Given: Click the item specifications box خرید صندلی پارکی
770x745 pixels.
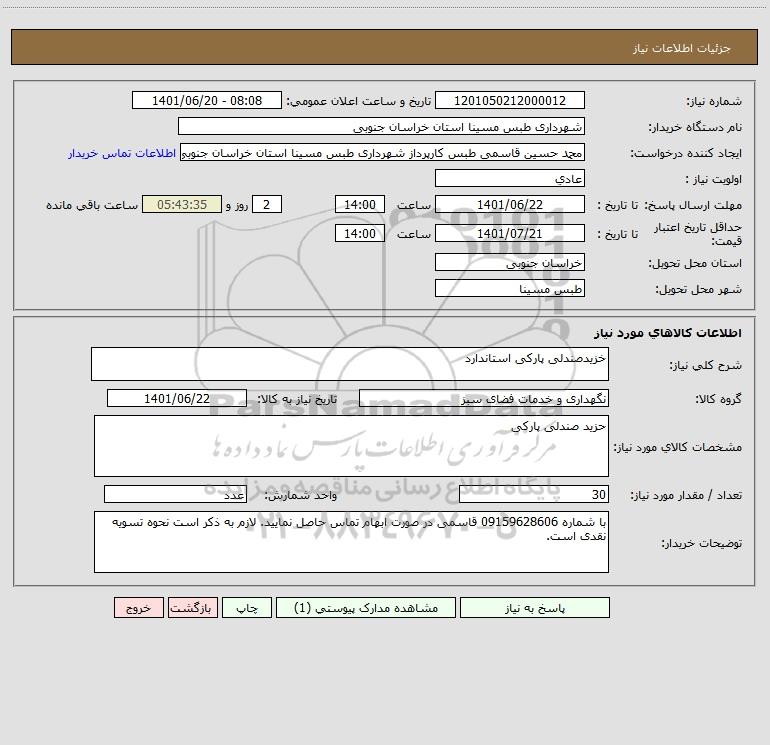Looking at the screenshot, I should click(x=351, y=446).
